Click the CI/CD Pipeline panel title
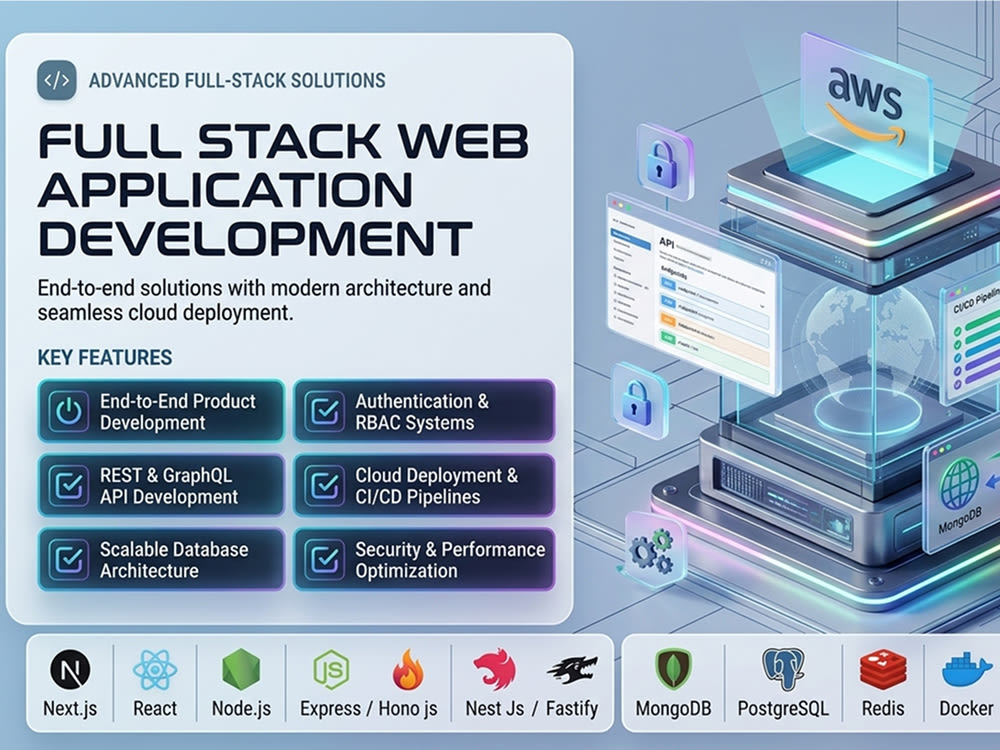 pyautogui.click(x=976, y=301)
